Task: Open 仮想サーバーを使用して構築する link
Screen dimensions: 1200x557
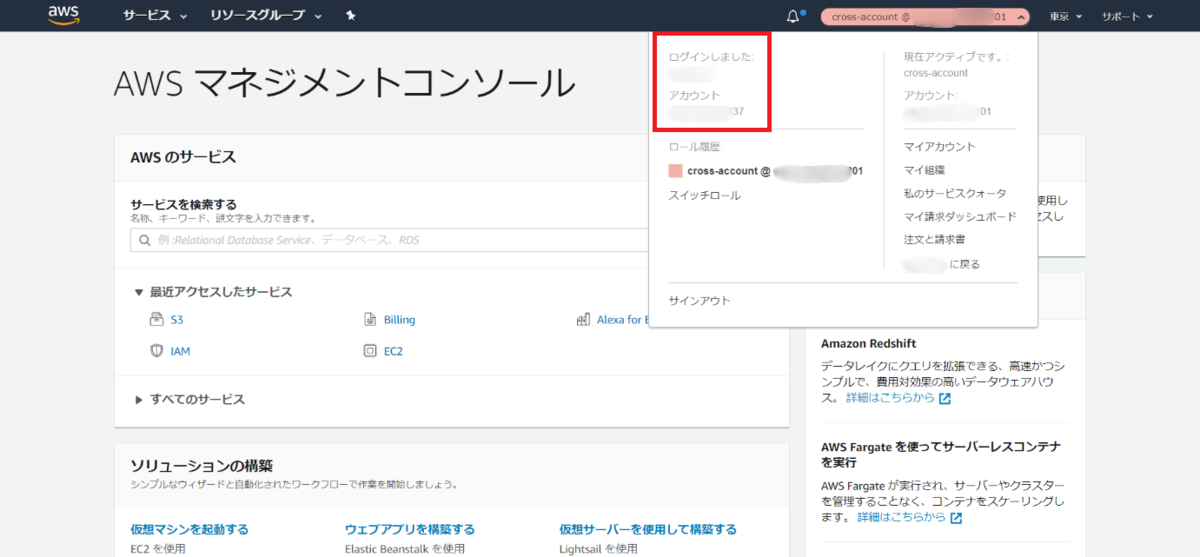Action: click(648, 529)
